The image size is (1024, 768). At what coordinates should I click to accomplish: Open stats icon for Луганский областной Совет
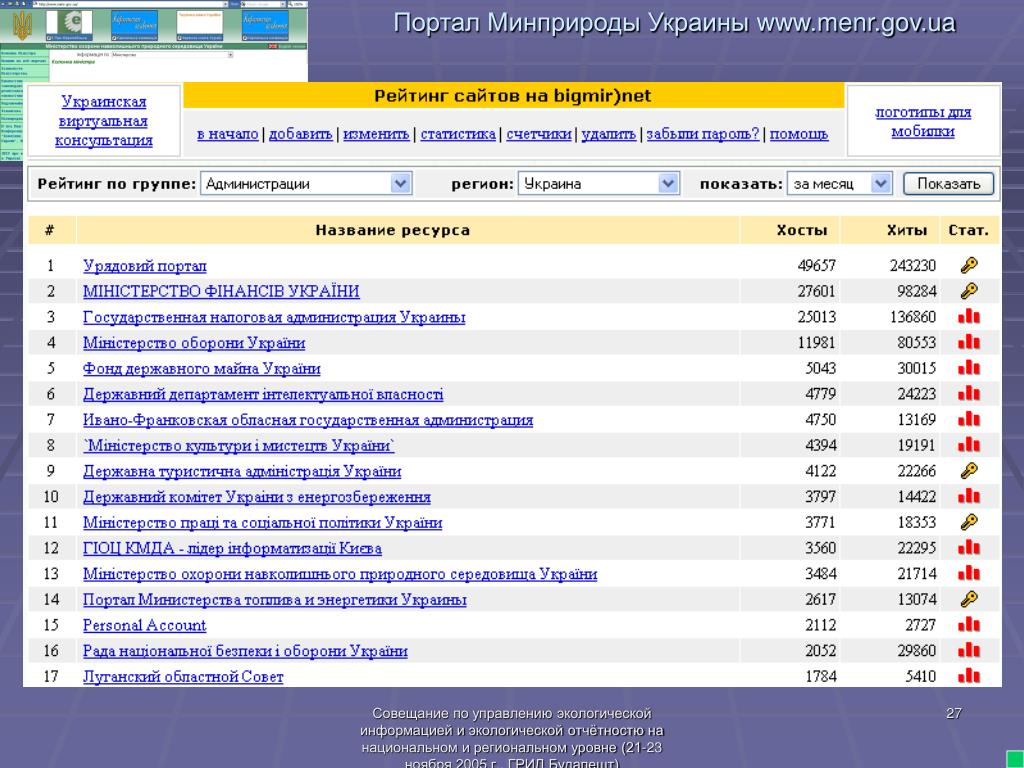pos(969,676)
